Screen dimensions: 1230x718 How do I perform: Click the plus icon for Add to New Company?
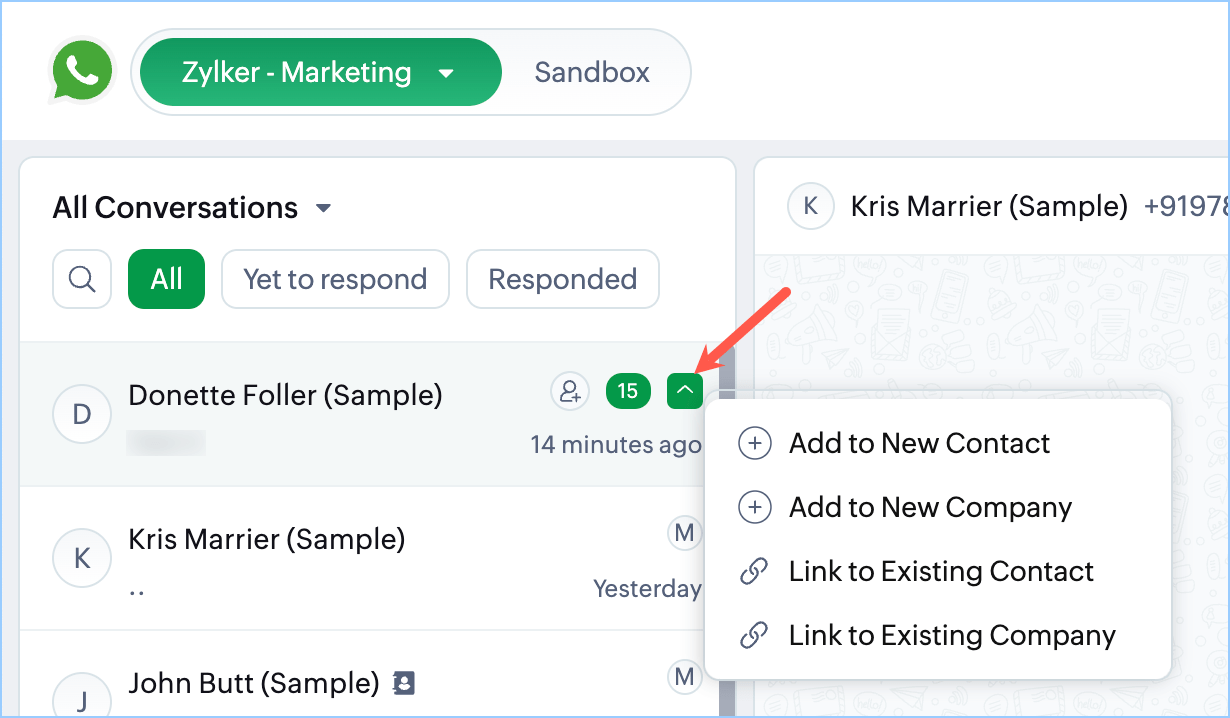pyautogui.click(x=754, y=508)
